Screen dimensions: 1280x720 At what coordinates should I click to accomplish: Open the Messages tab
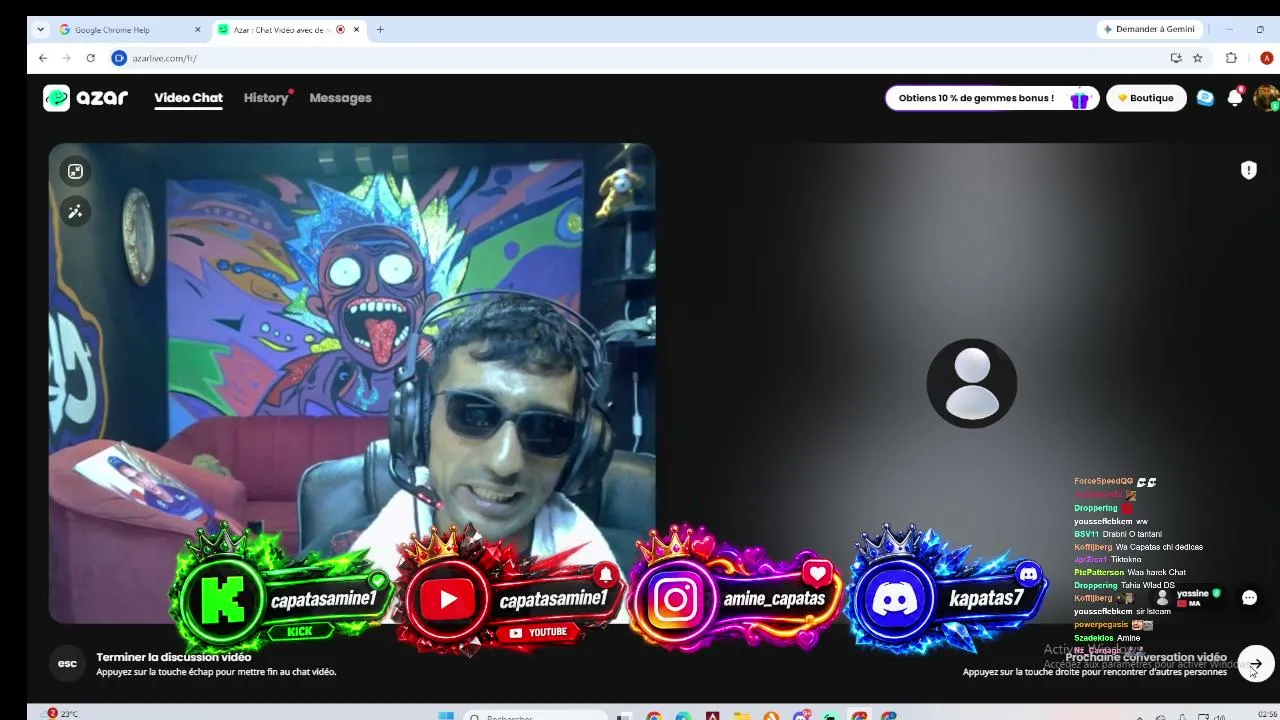pyautogui.click(x=340, y=98)
